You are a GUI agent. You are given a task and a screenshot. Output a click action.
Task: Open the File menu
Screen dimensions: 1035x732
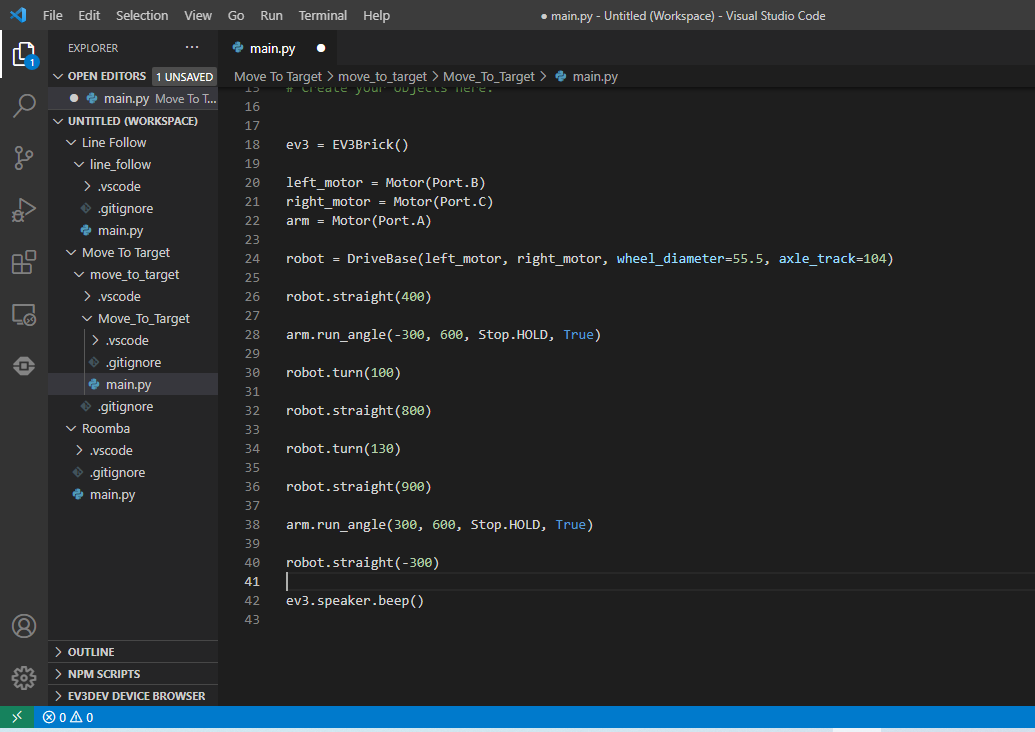pyautogui.click(x=52, y=15)
